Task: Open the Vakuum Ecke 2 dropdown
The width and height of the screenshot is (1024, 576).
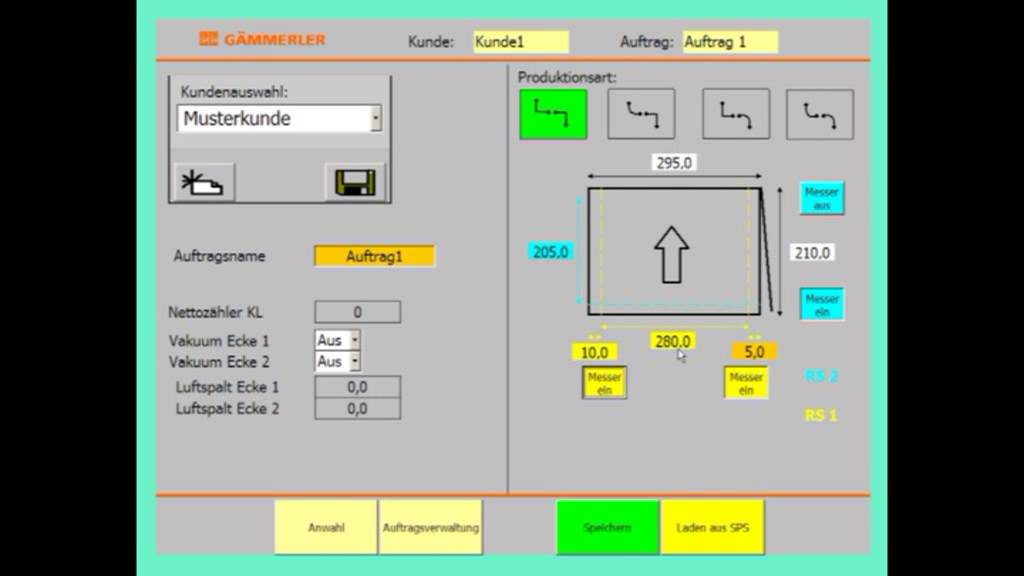Action: pos(355,361)
